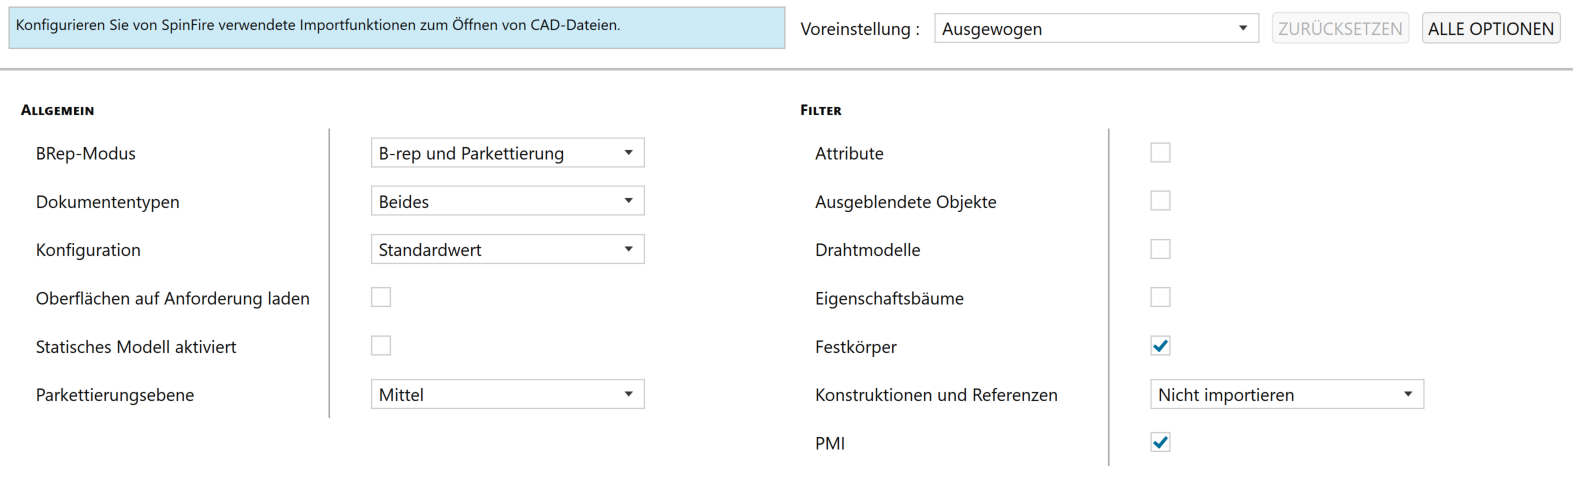Click the ZURÜCKSETZEN button
The image size is (1573, 483).
pyautogui.click(x=1340, y=29)
